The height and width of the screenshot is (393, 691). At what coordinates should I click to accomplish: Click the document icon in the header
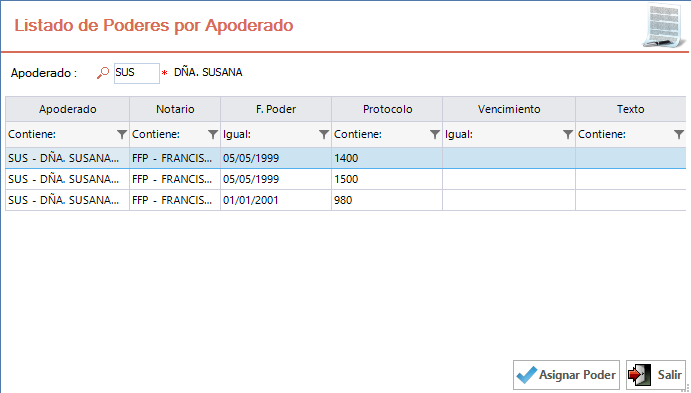click(665, 25)
